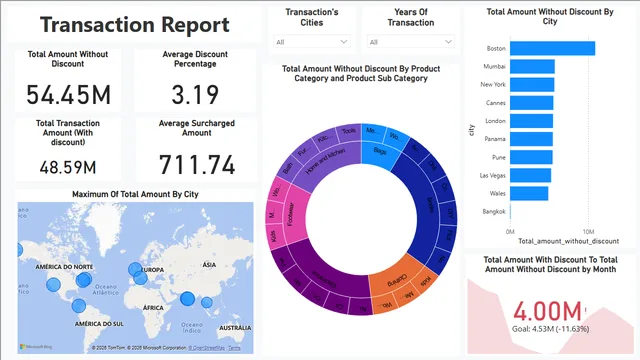Click the 4.00M KPI value

coord(547,311)
